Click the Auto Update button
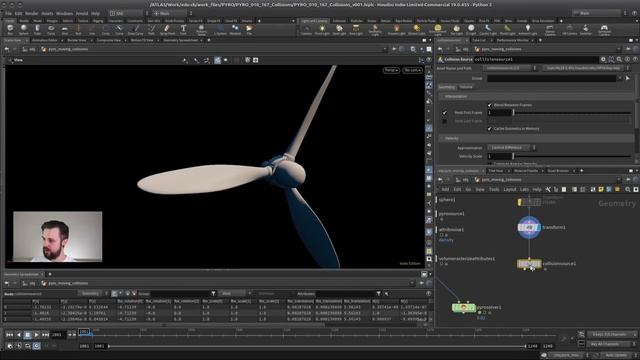The width and height of the screenshot is (640, 360). [x=616, y=355]
